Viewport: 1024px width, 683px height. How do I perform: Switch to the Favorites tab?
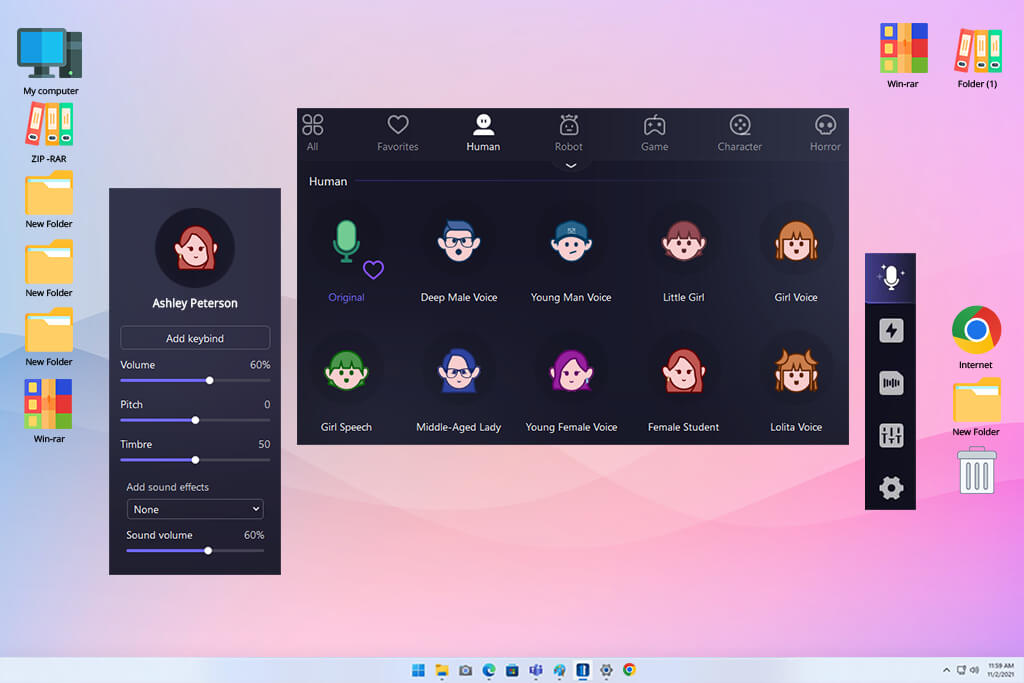398,133
